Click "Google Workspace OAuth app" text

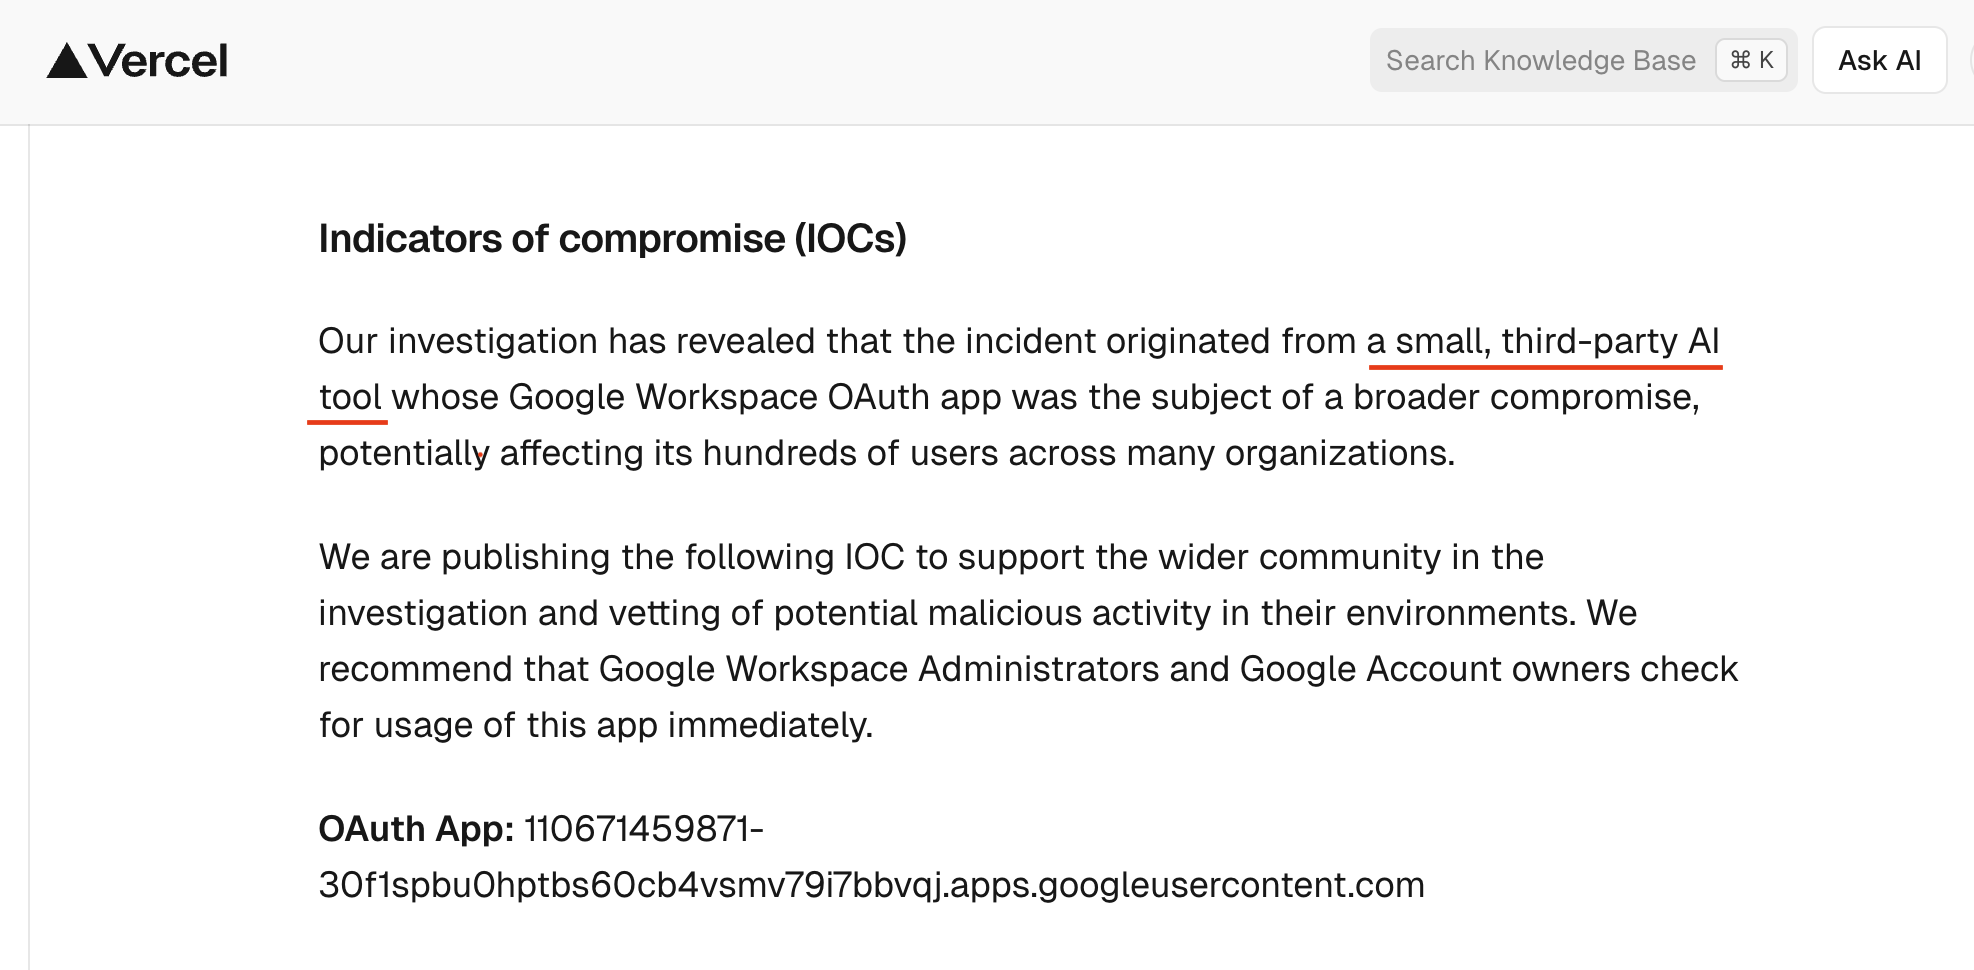(x=755, y=398)
